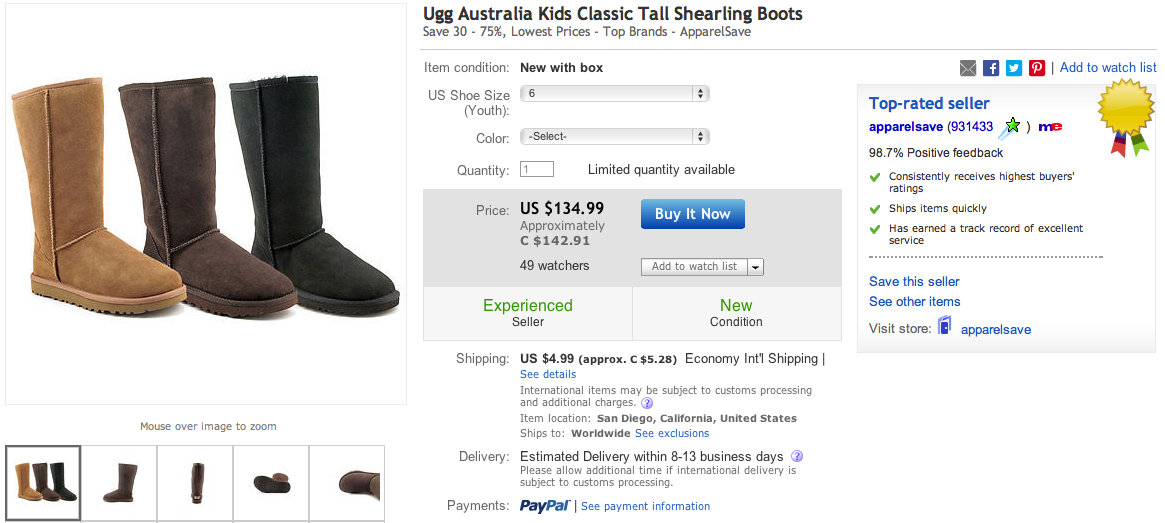The width and height of the screenshot is (1165, 523).
Task: Share this listing on Facebook
Action: (x=991, y=68)
